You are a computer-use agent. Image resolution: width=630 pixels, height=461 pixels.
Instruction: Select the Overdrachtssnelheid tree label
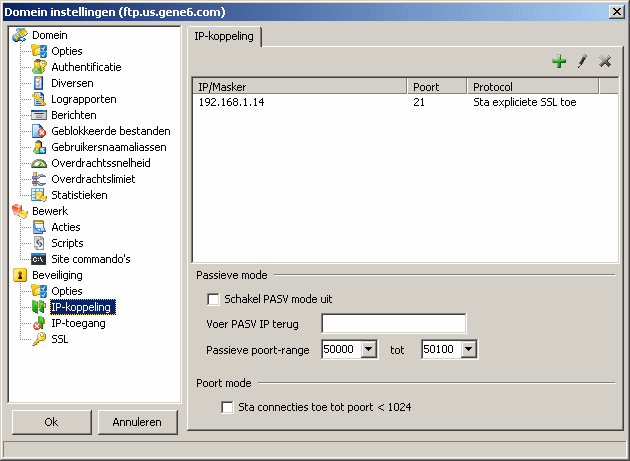[x=101, y=163]
